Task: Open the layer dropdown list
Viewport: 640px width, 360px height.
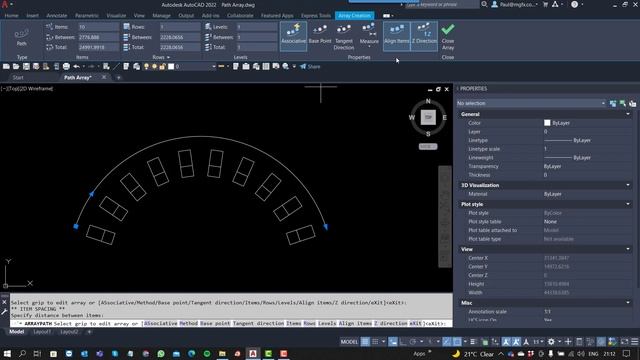Action: click(213, 67)
